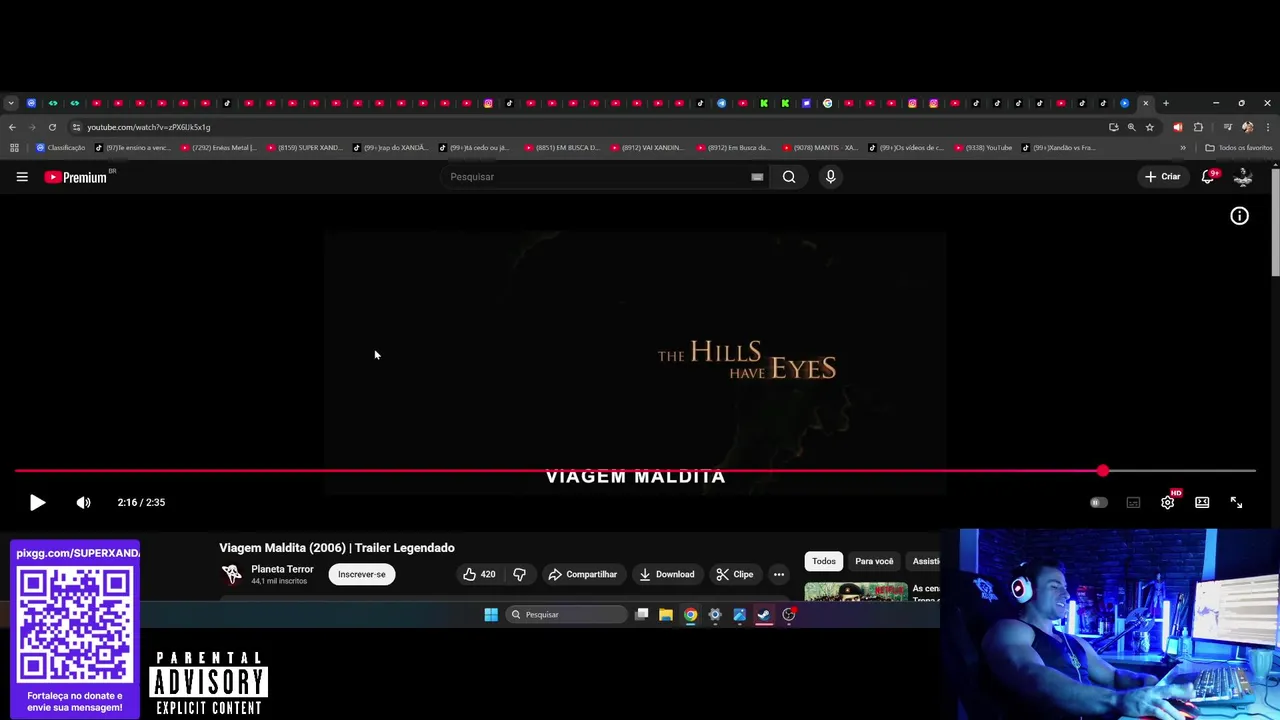Viewport: 1280px width, 720px height.
Task: Switch to the Telegram tab
Action: [x=721, y=103]
